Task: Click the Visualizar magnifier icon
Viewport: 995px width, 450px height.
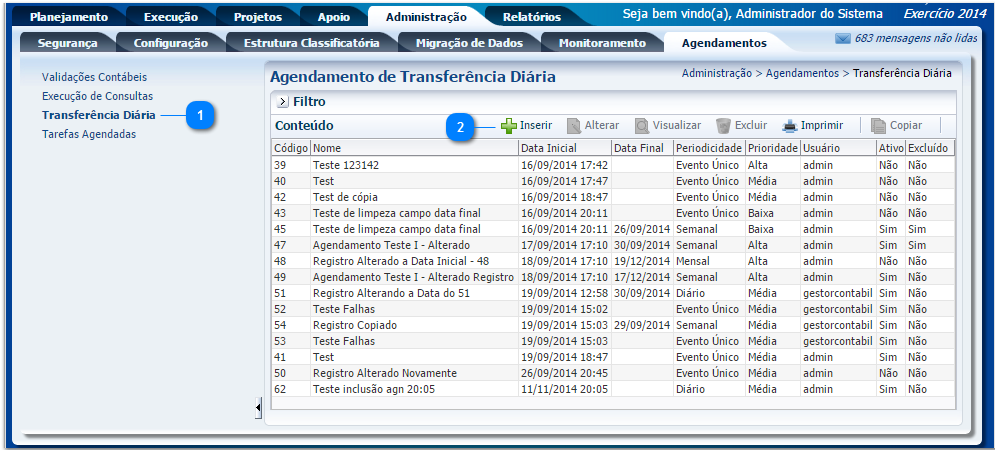Action: tap(642, 126)
